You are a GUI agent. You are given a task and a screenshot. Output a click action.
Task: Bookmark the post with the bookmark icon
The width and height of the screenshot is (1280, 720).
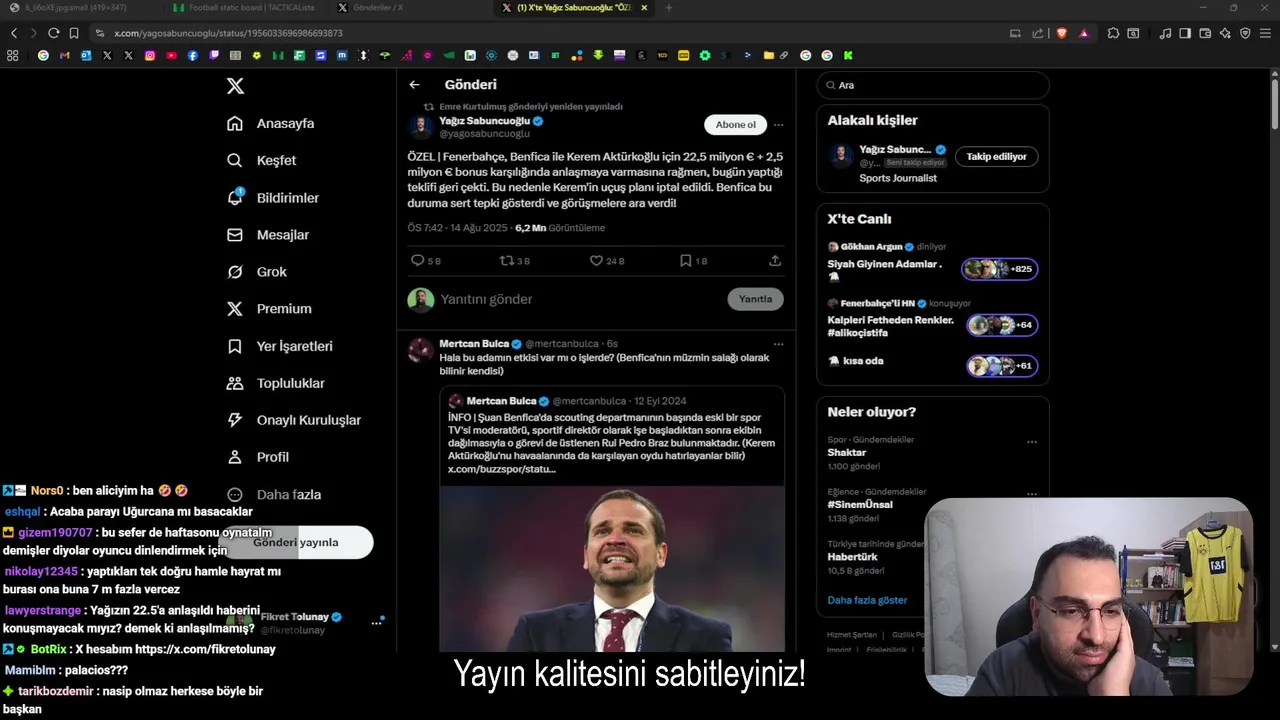point(685,260)
